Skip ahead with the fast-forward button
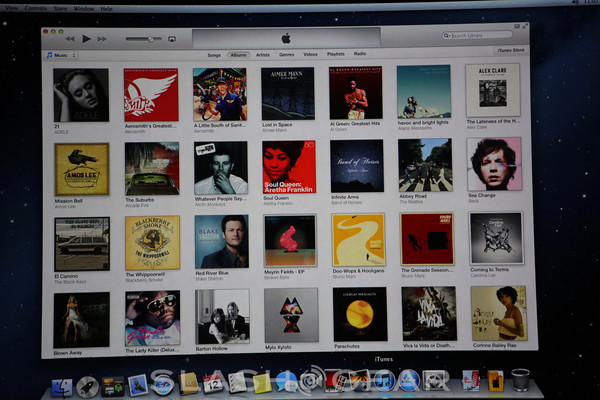 102,39
